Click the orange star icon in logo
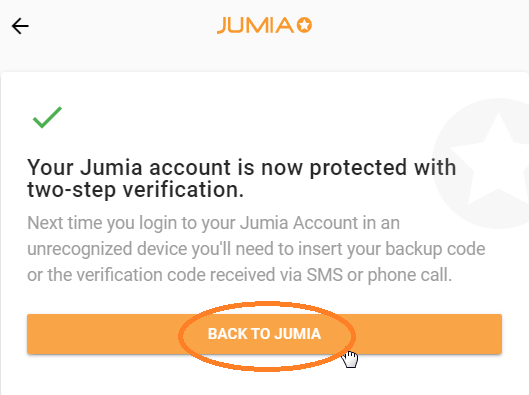529x395 pixels. (x=304, y=25)
